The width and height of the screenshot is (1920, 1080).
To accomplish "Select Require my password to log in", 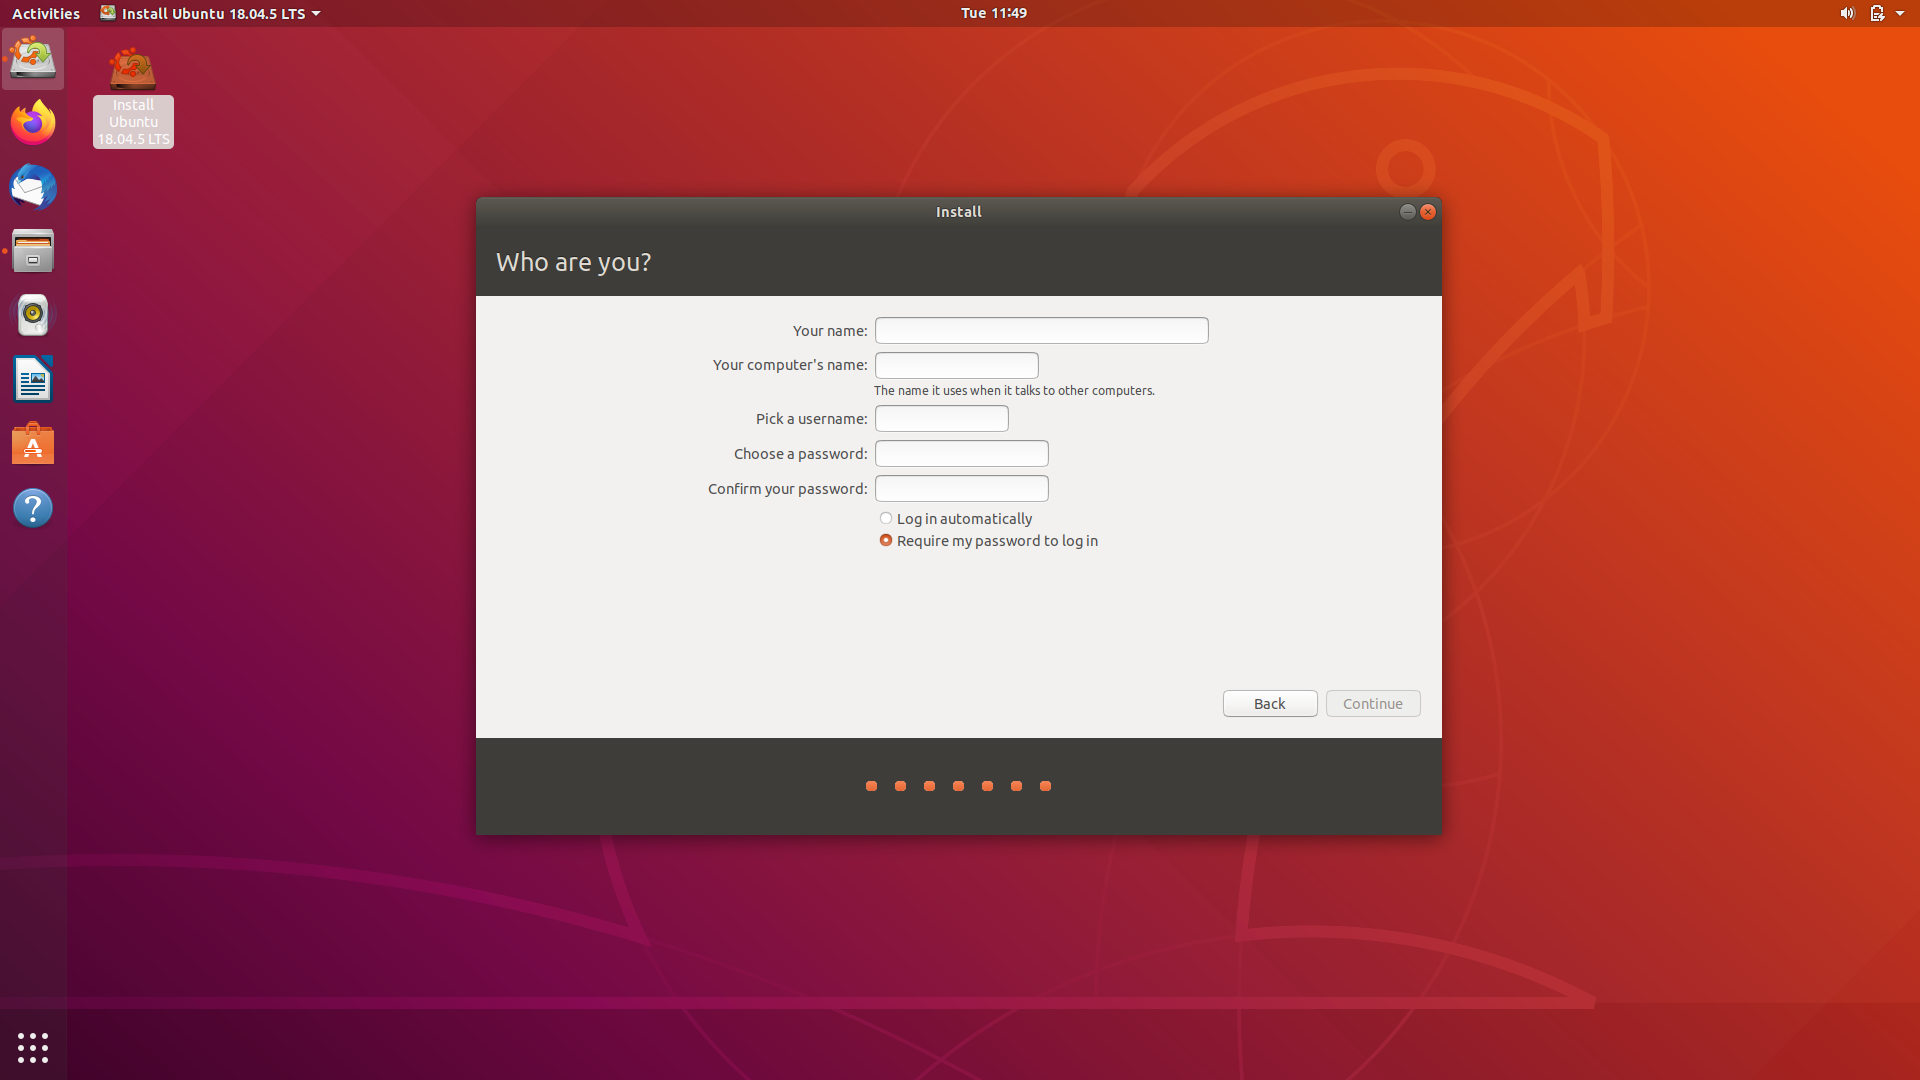I will pyautogui.click(x=886, y=540).
